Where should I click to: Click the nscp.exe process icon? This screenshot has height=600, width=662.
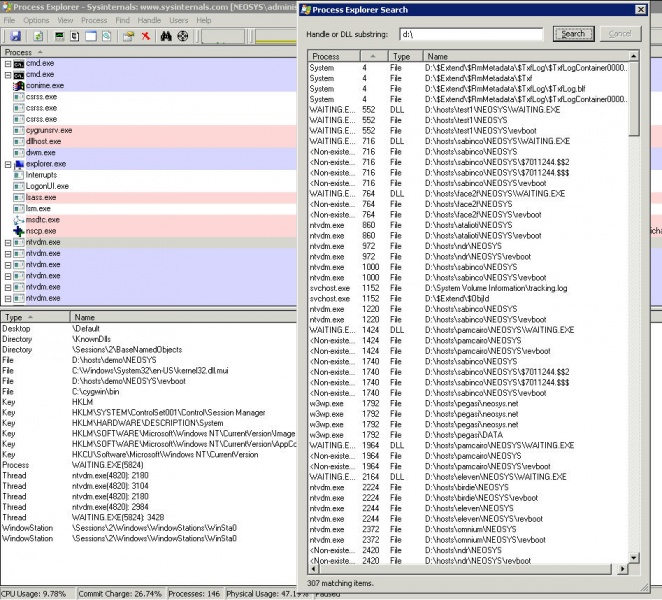[19, 231]
